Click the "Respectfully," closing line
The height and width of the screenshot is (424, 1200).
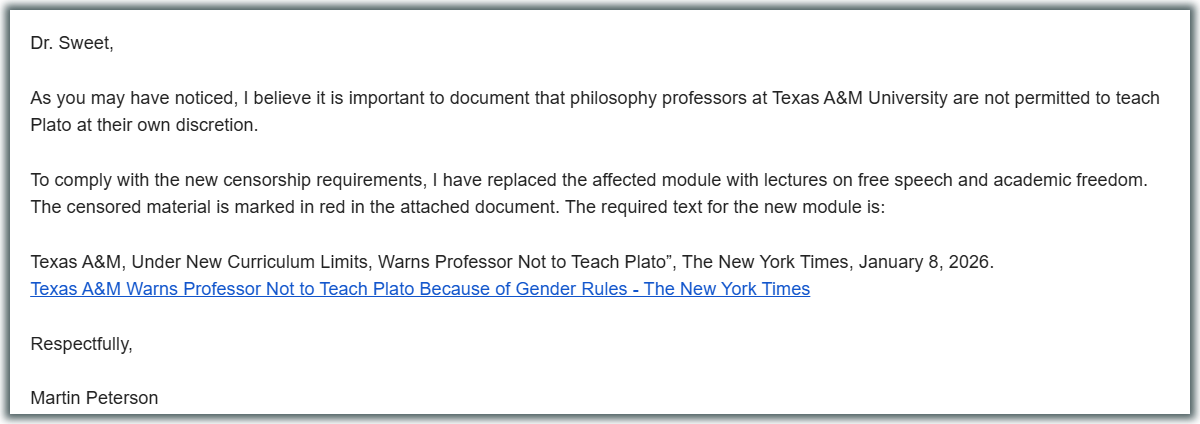81,344
